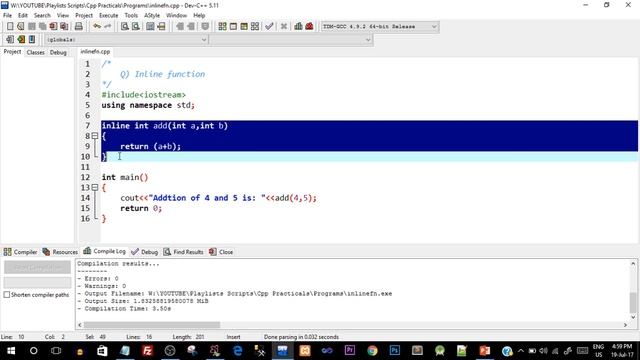The width and height of the screenshot is (640, 360).
Task: Click the Stop Execution X icon
Action: click(284, 27)
